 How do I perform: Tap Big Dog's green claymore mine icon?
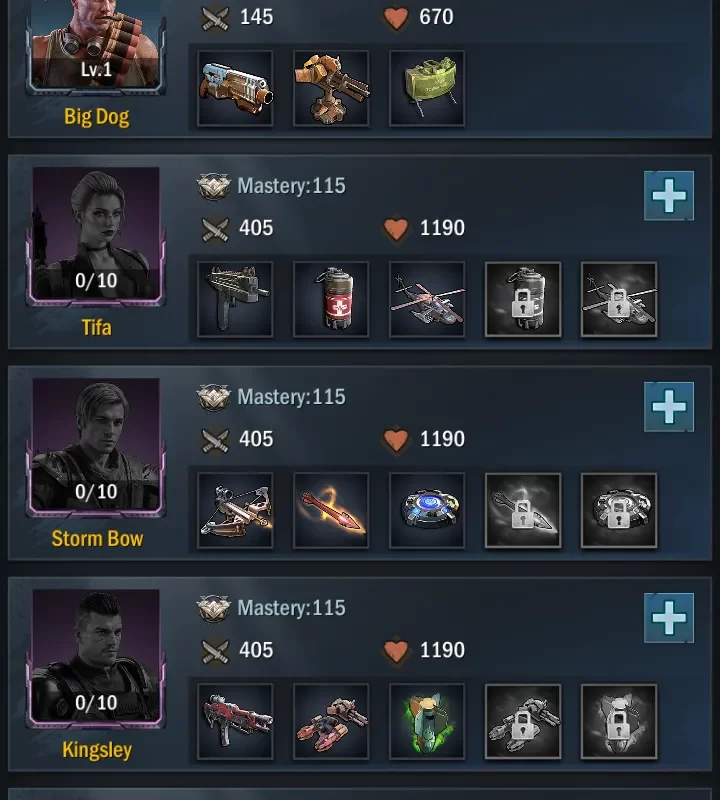[x=427, y=88]
